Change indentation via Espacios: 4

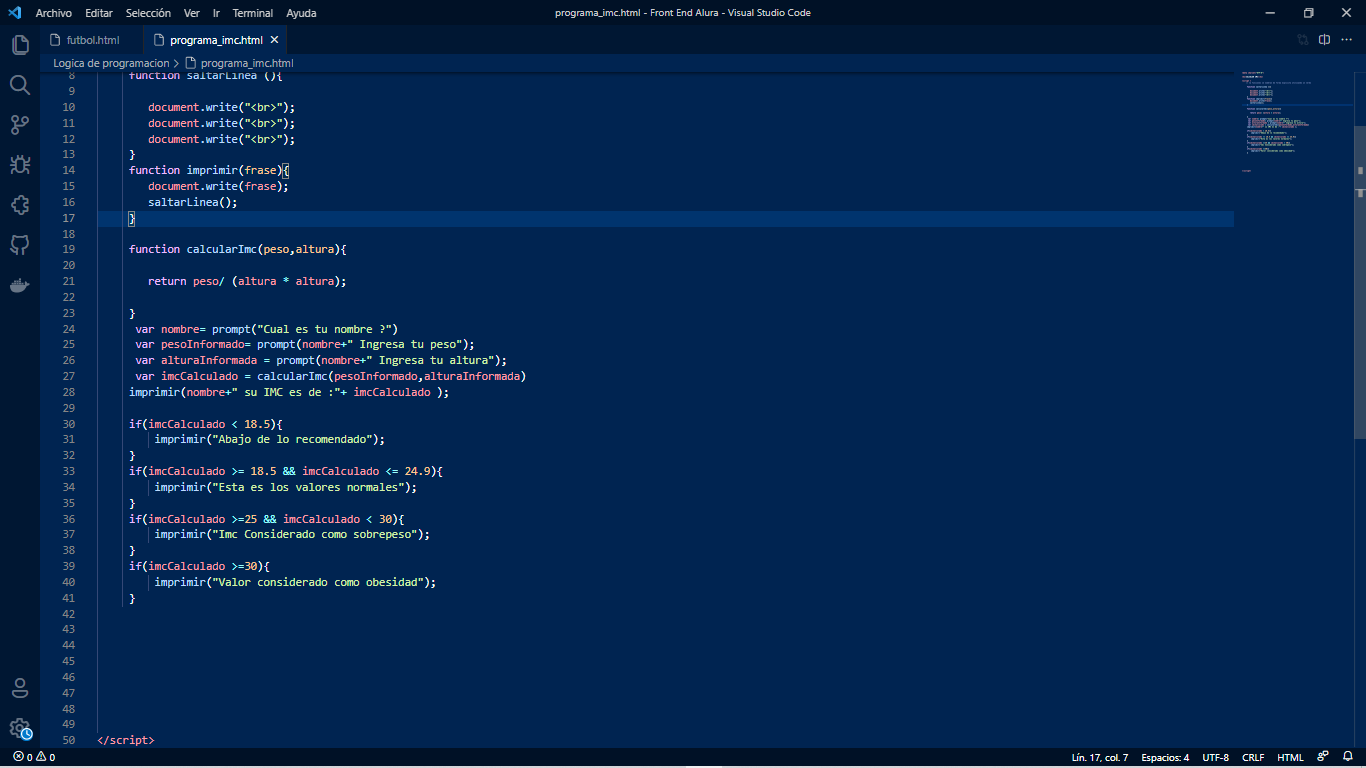tap(1165, 757)
